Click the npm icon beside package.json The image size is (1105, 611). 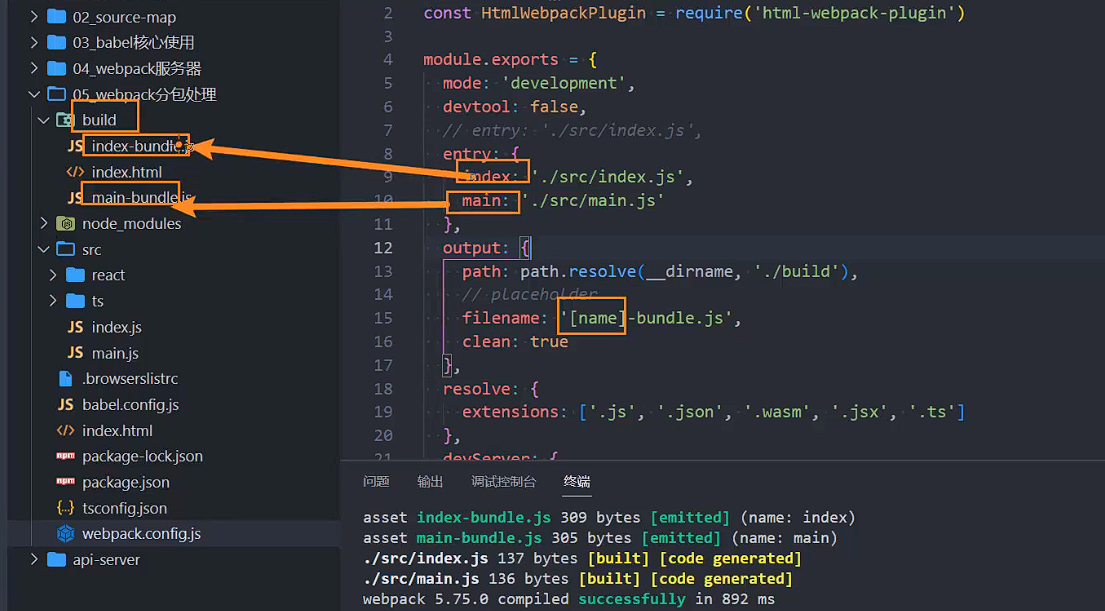[x=65, y=482]
